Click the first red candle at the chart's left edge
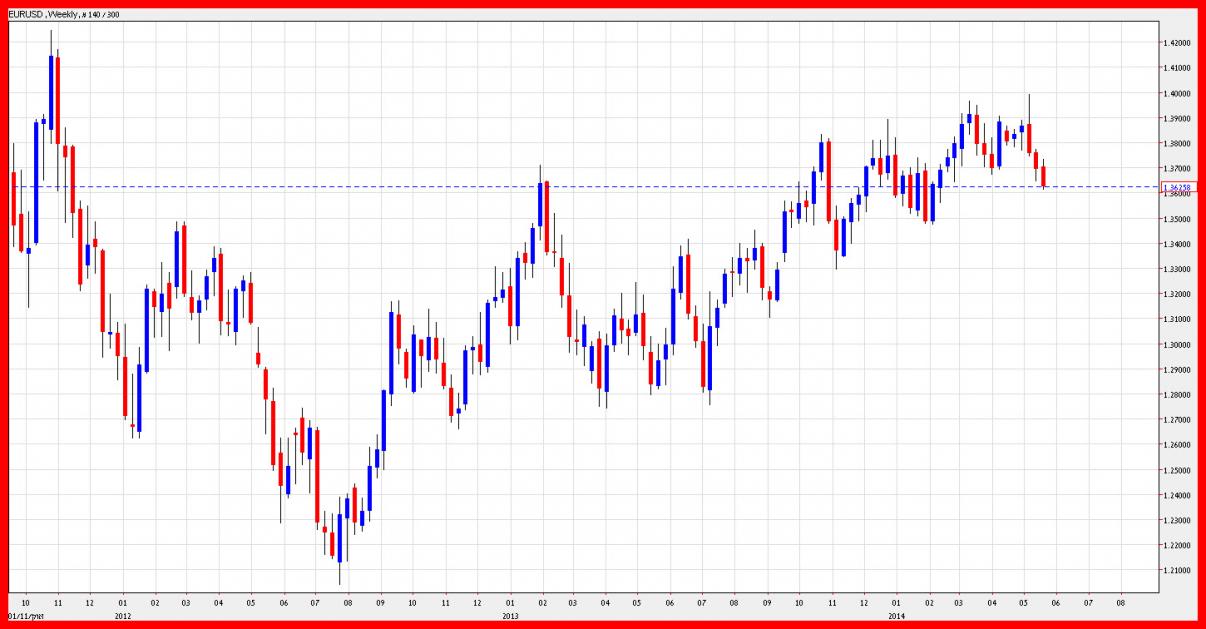The height and width of the screenshot is (629, 1206). [13, 198]
